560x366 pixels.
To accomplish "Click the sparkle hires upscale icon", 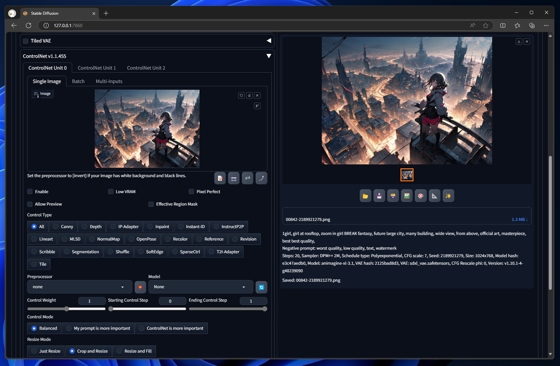I will click(448, 196).
